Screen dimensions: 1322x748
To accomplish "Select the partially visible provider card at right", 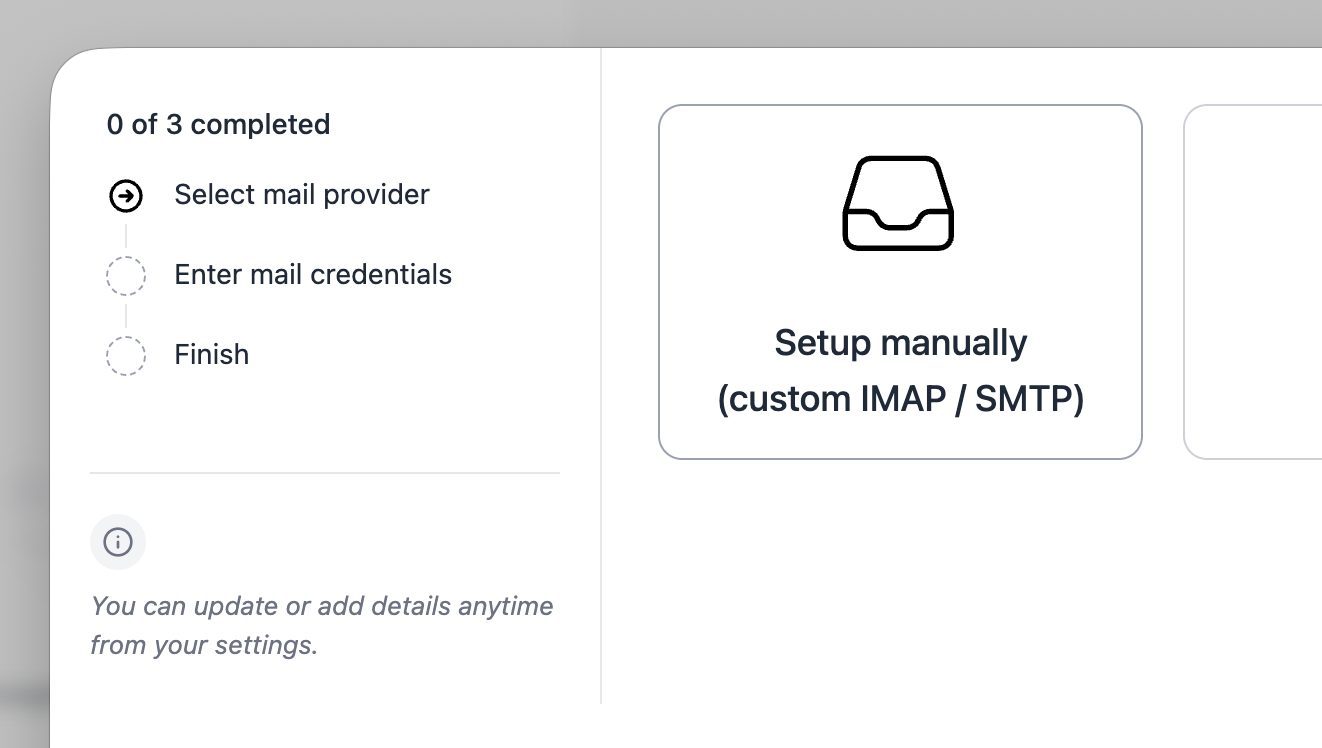I will 1255,281.
